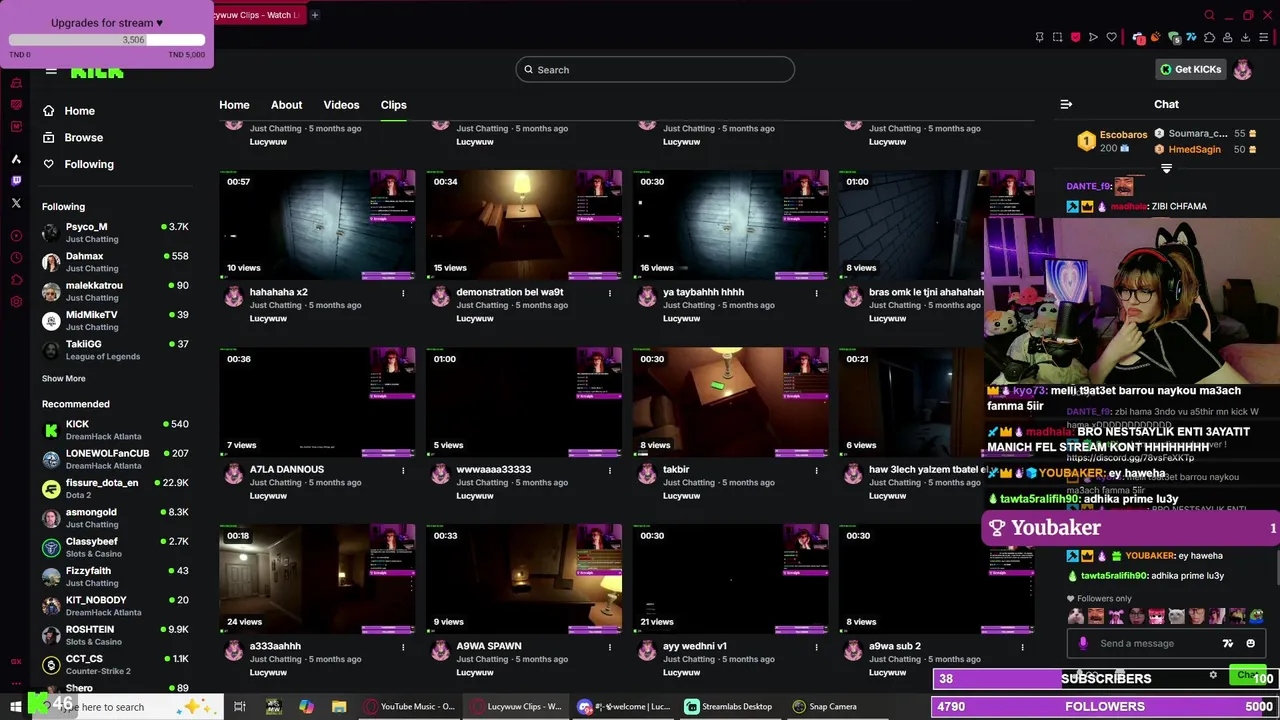Show downloads via the download icon
This screenshot has height=720, width=1280.
(1246, 37)
